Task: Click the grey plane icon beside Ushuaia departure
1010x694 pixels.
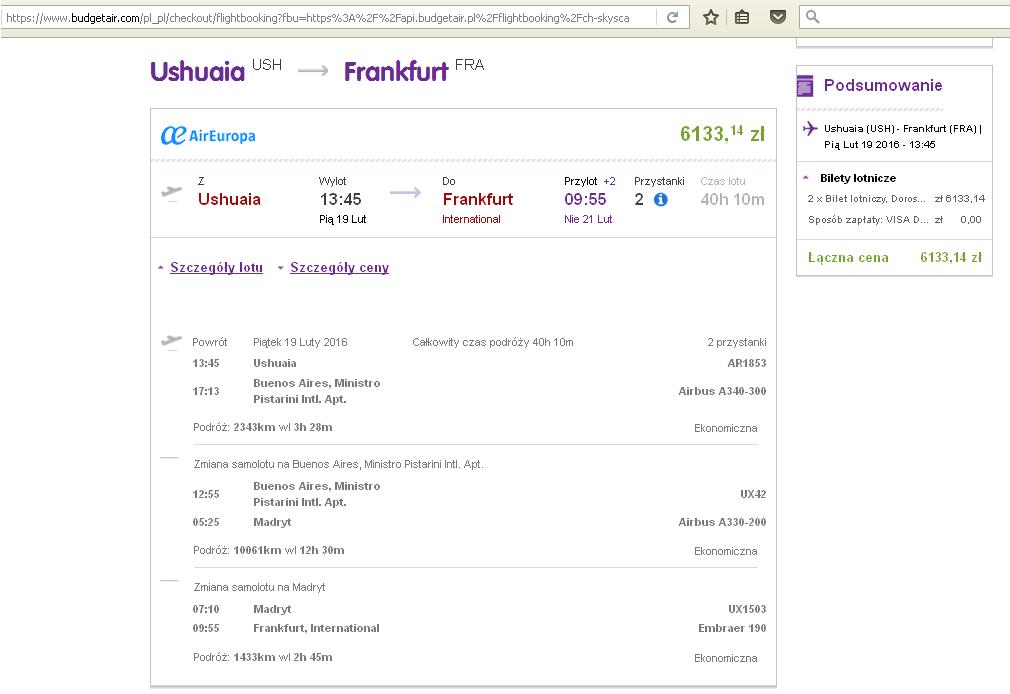Action: 171,193
